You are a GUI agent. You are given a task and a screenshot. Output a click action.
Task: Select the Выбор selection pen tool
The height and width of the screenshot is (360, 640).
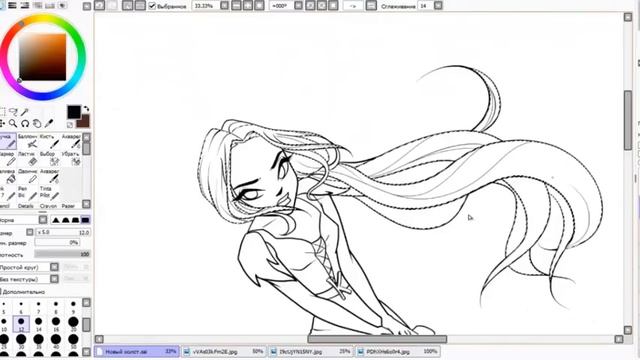coord(50,158)
